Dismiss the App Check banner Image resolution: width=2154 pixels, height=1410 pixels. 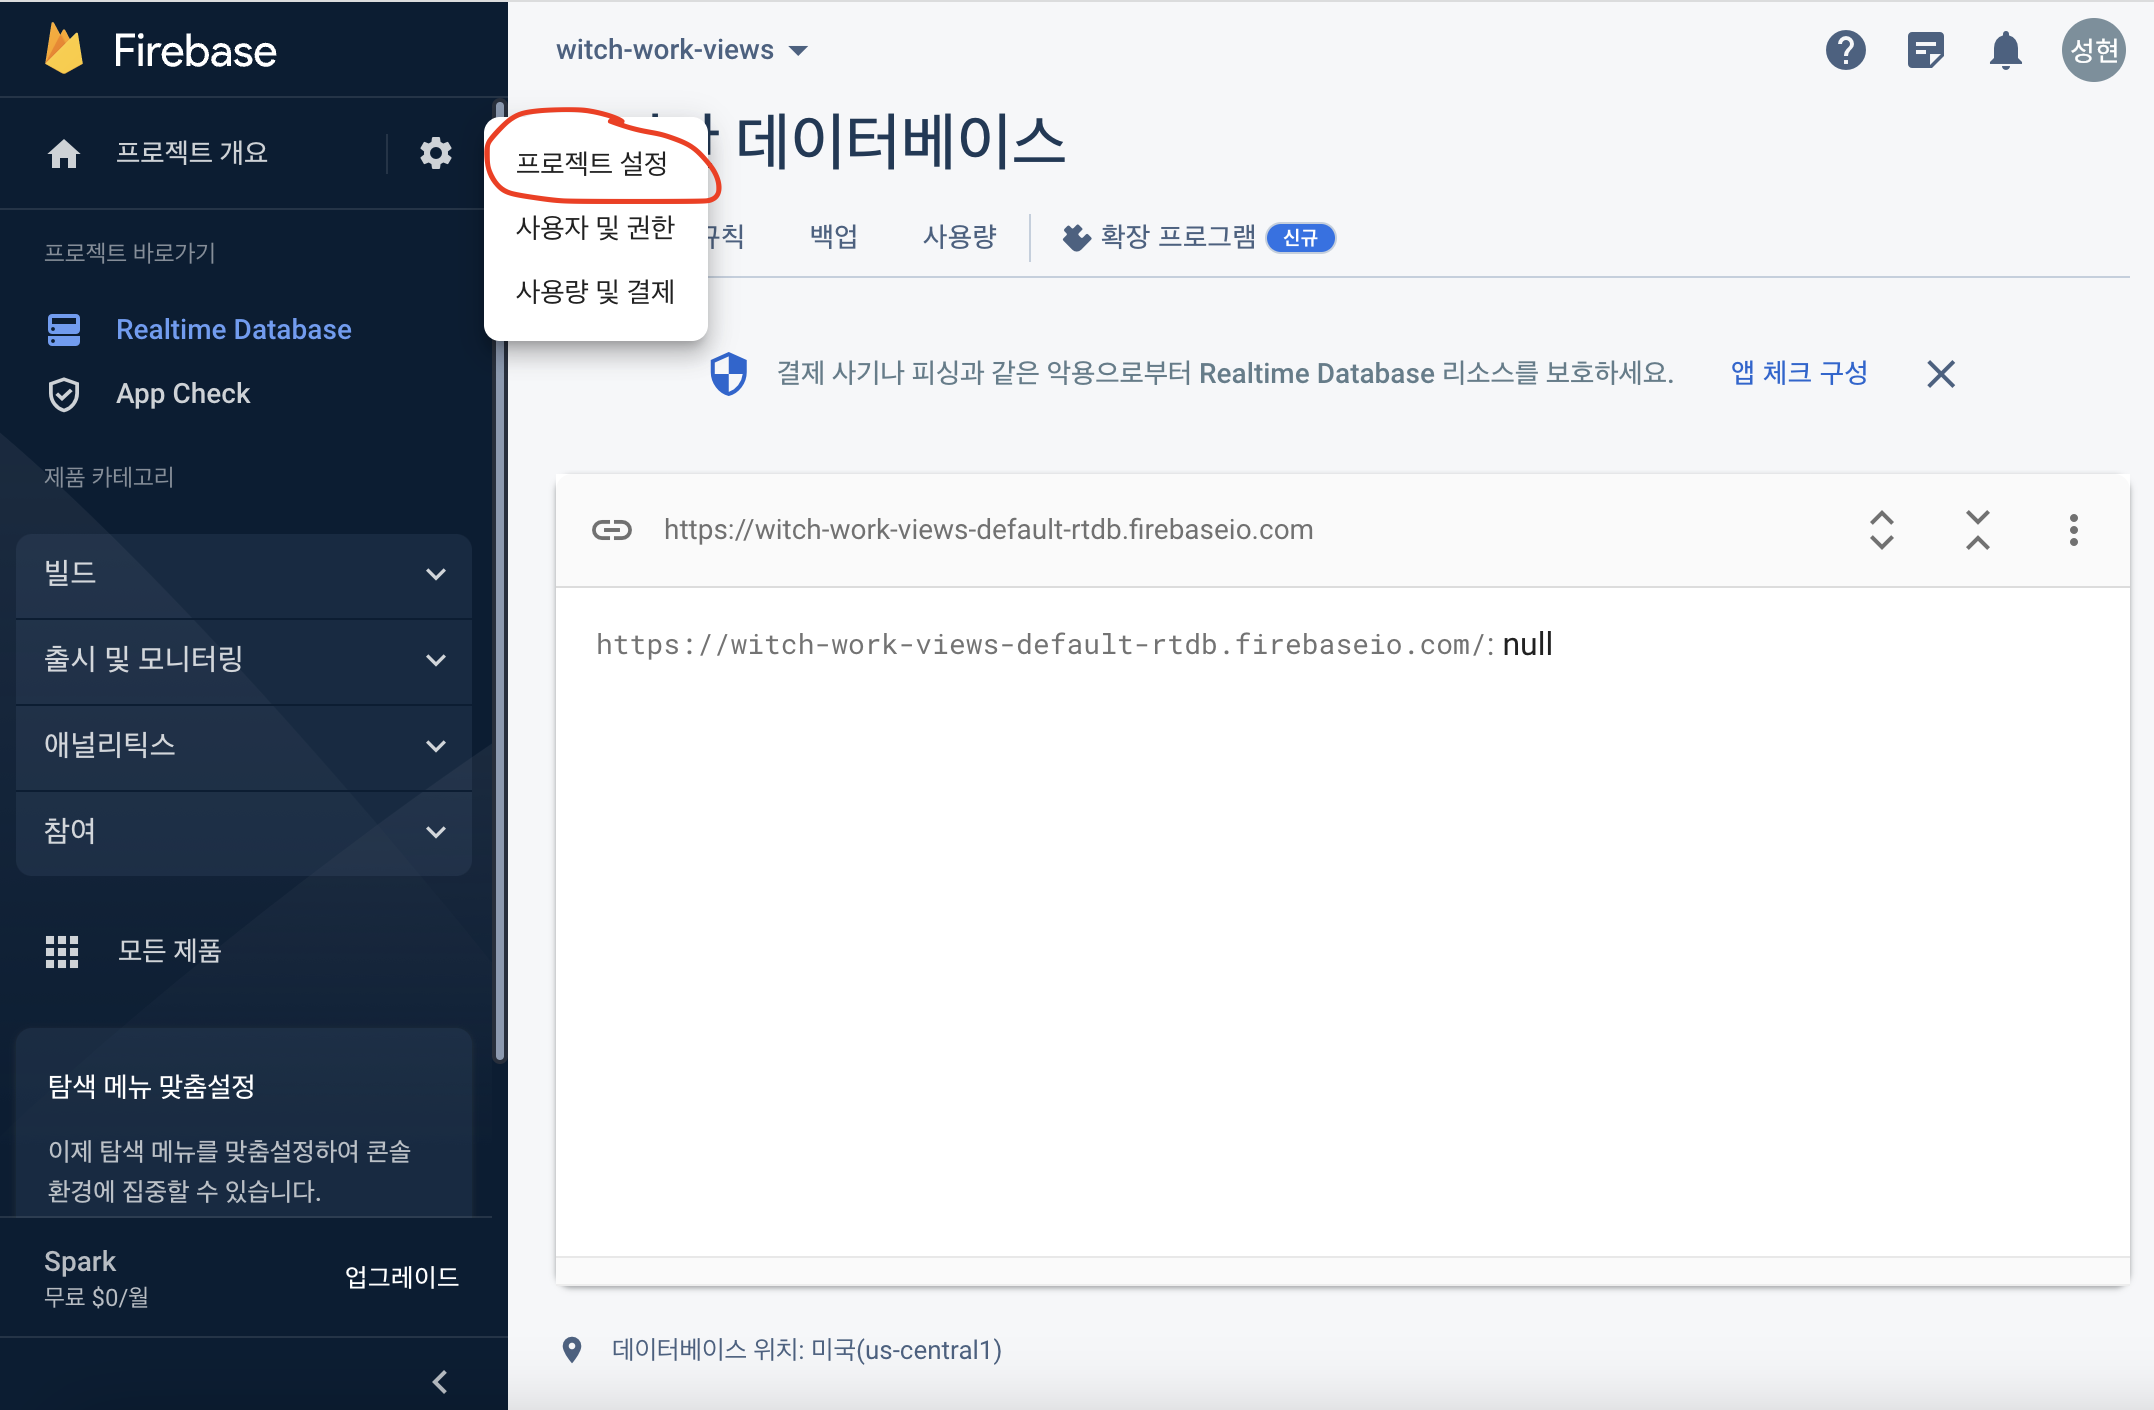point(1940,374)
